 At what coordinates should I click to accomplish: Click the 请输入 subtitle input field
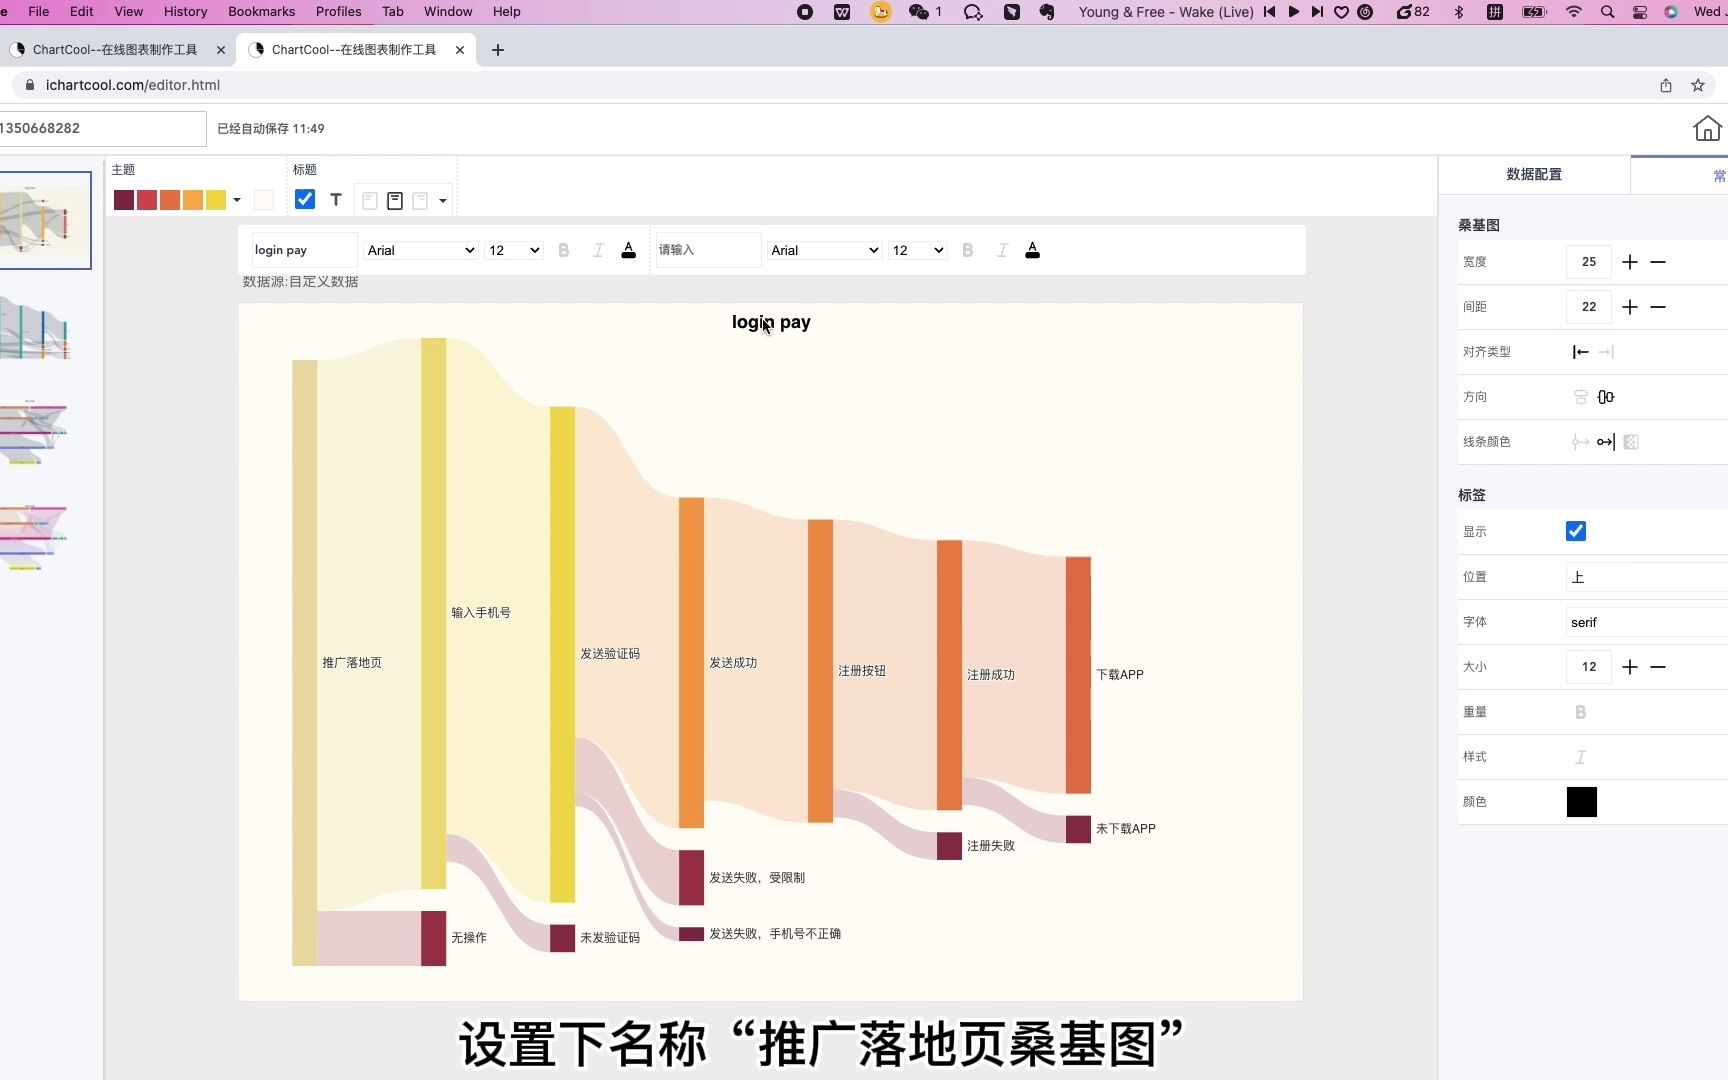tap(708, 250)
